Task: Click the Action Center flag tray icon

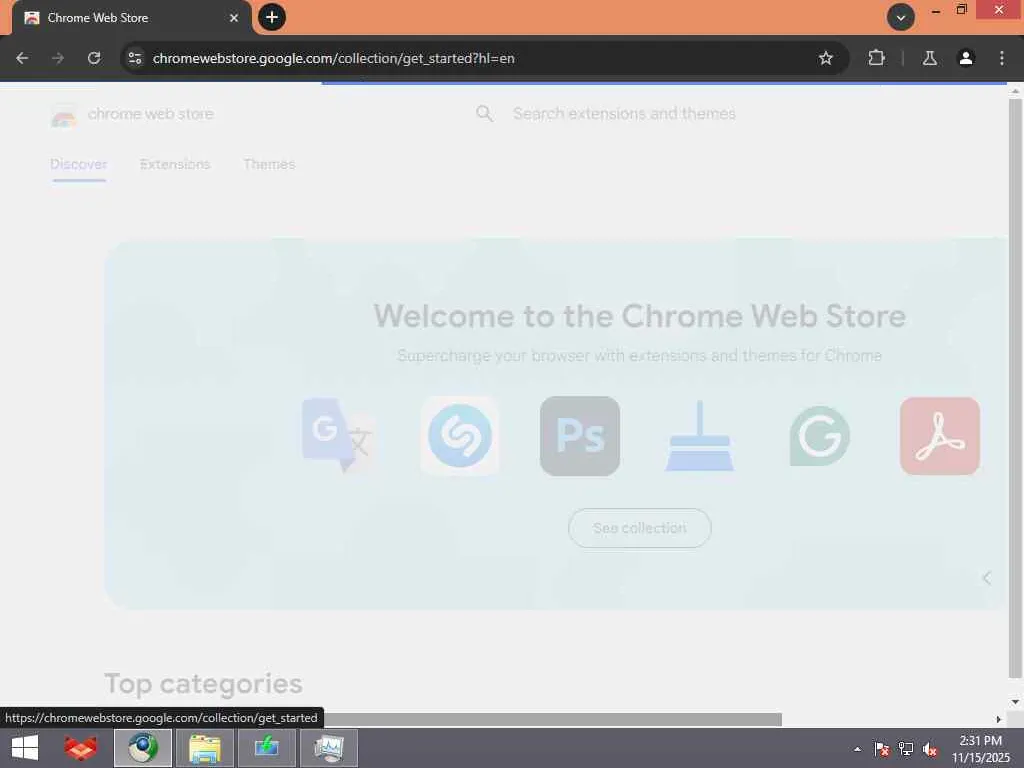Action: pyautogui.click(x=882, y=749)
